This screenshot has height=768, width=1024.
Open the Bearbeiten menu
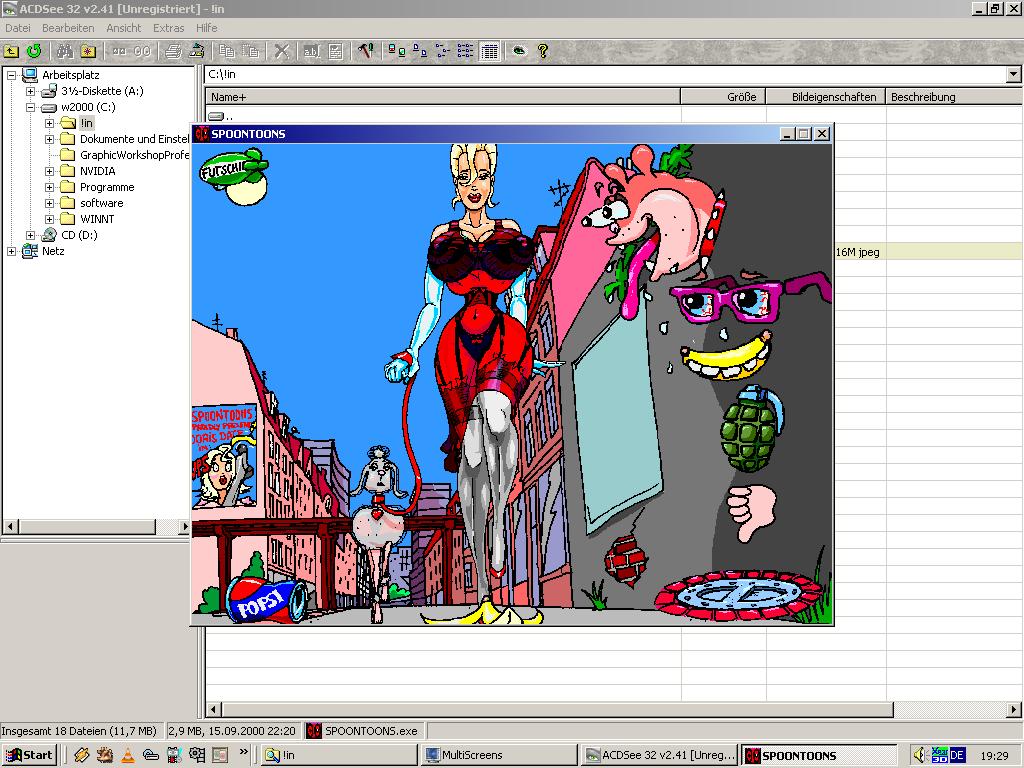point(68,28)
